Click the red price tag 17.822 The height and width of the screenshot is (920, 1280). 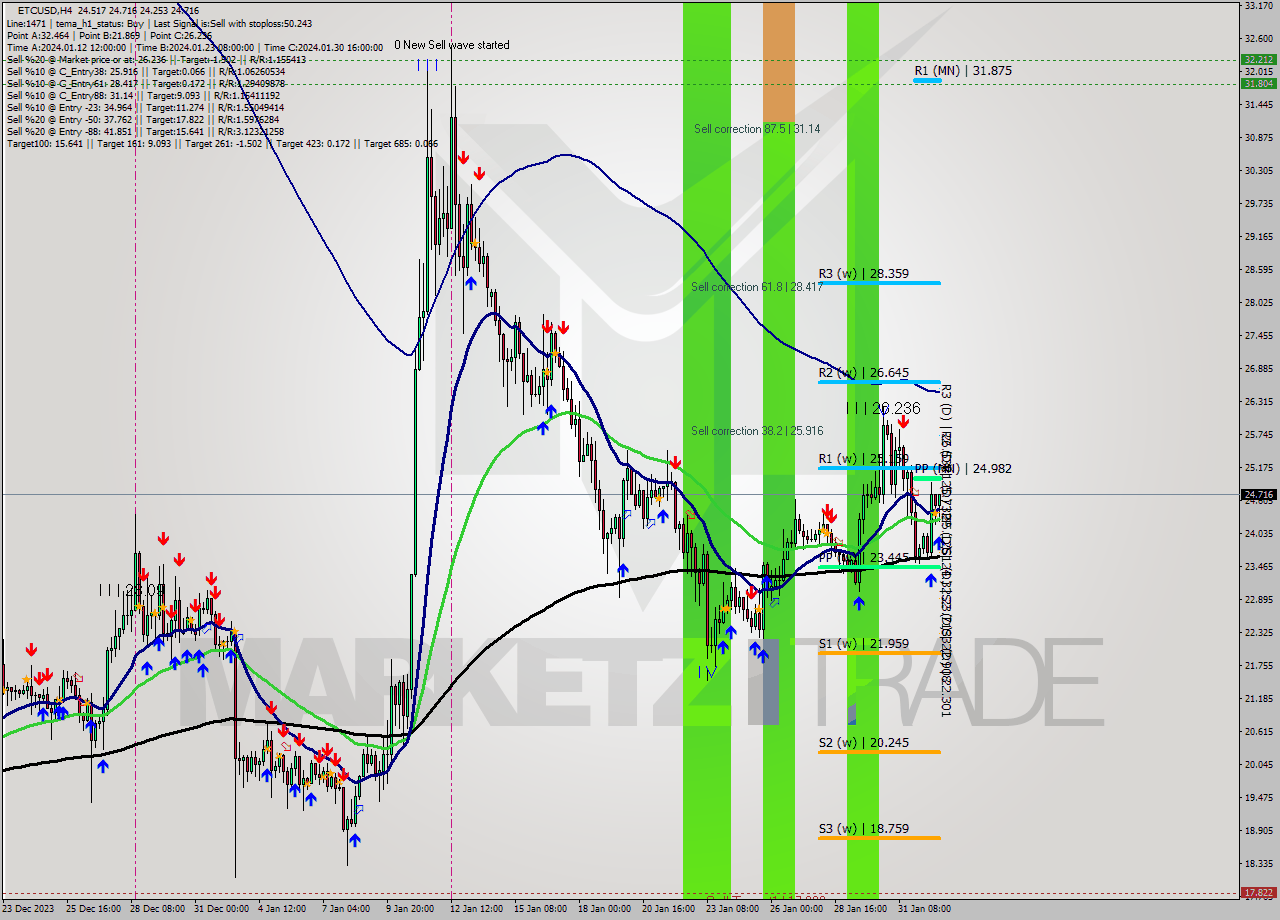coord(1258,892)
